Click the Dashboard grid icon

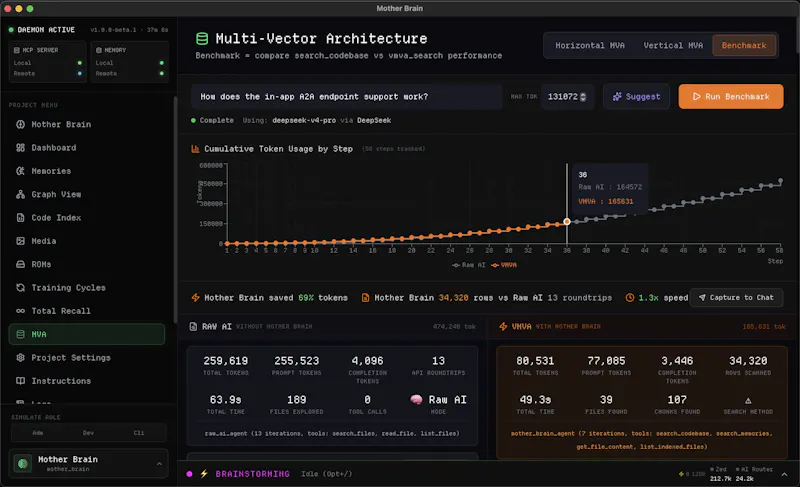[20, 148]
